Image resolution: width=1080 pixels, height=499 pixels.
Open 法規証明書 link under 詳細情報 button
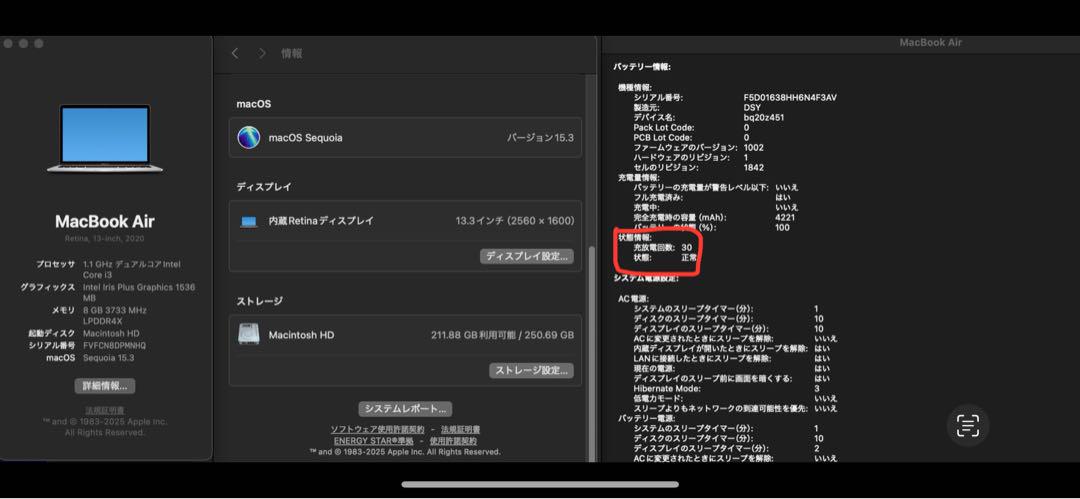pos(105,410)
